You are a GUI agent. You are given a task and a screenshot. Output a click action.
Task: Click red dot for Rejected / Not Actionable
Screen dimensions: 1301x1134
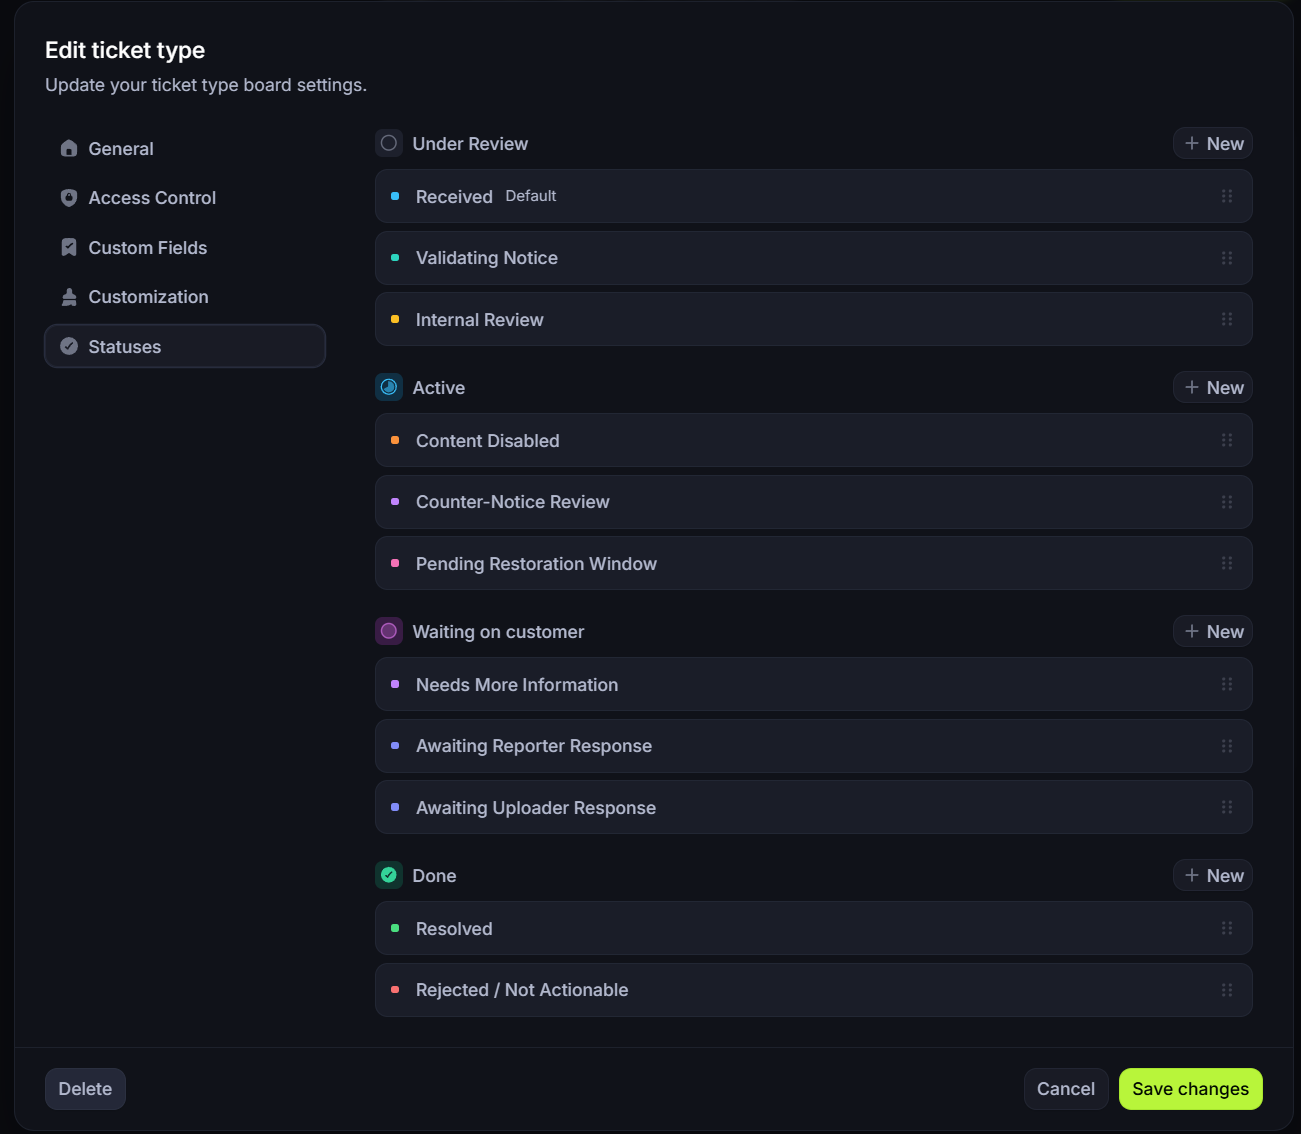(395, 990)
